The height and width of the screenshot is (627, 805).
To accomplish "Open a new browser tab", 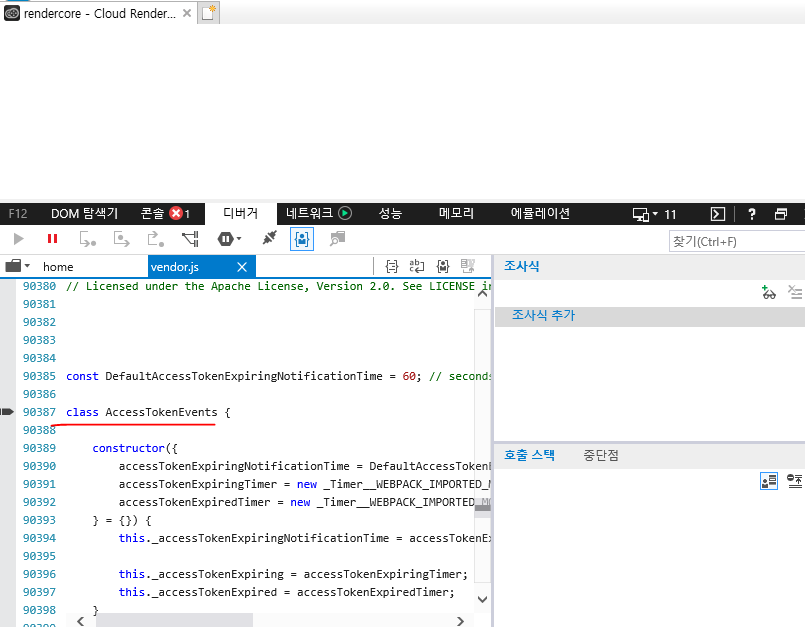I will click(208, 12).
